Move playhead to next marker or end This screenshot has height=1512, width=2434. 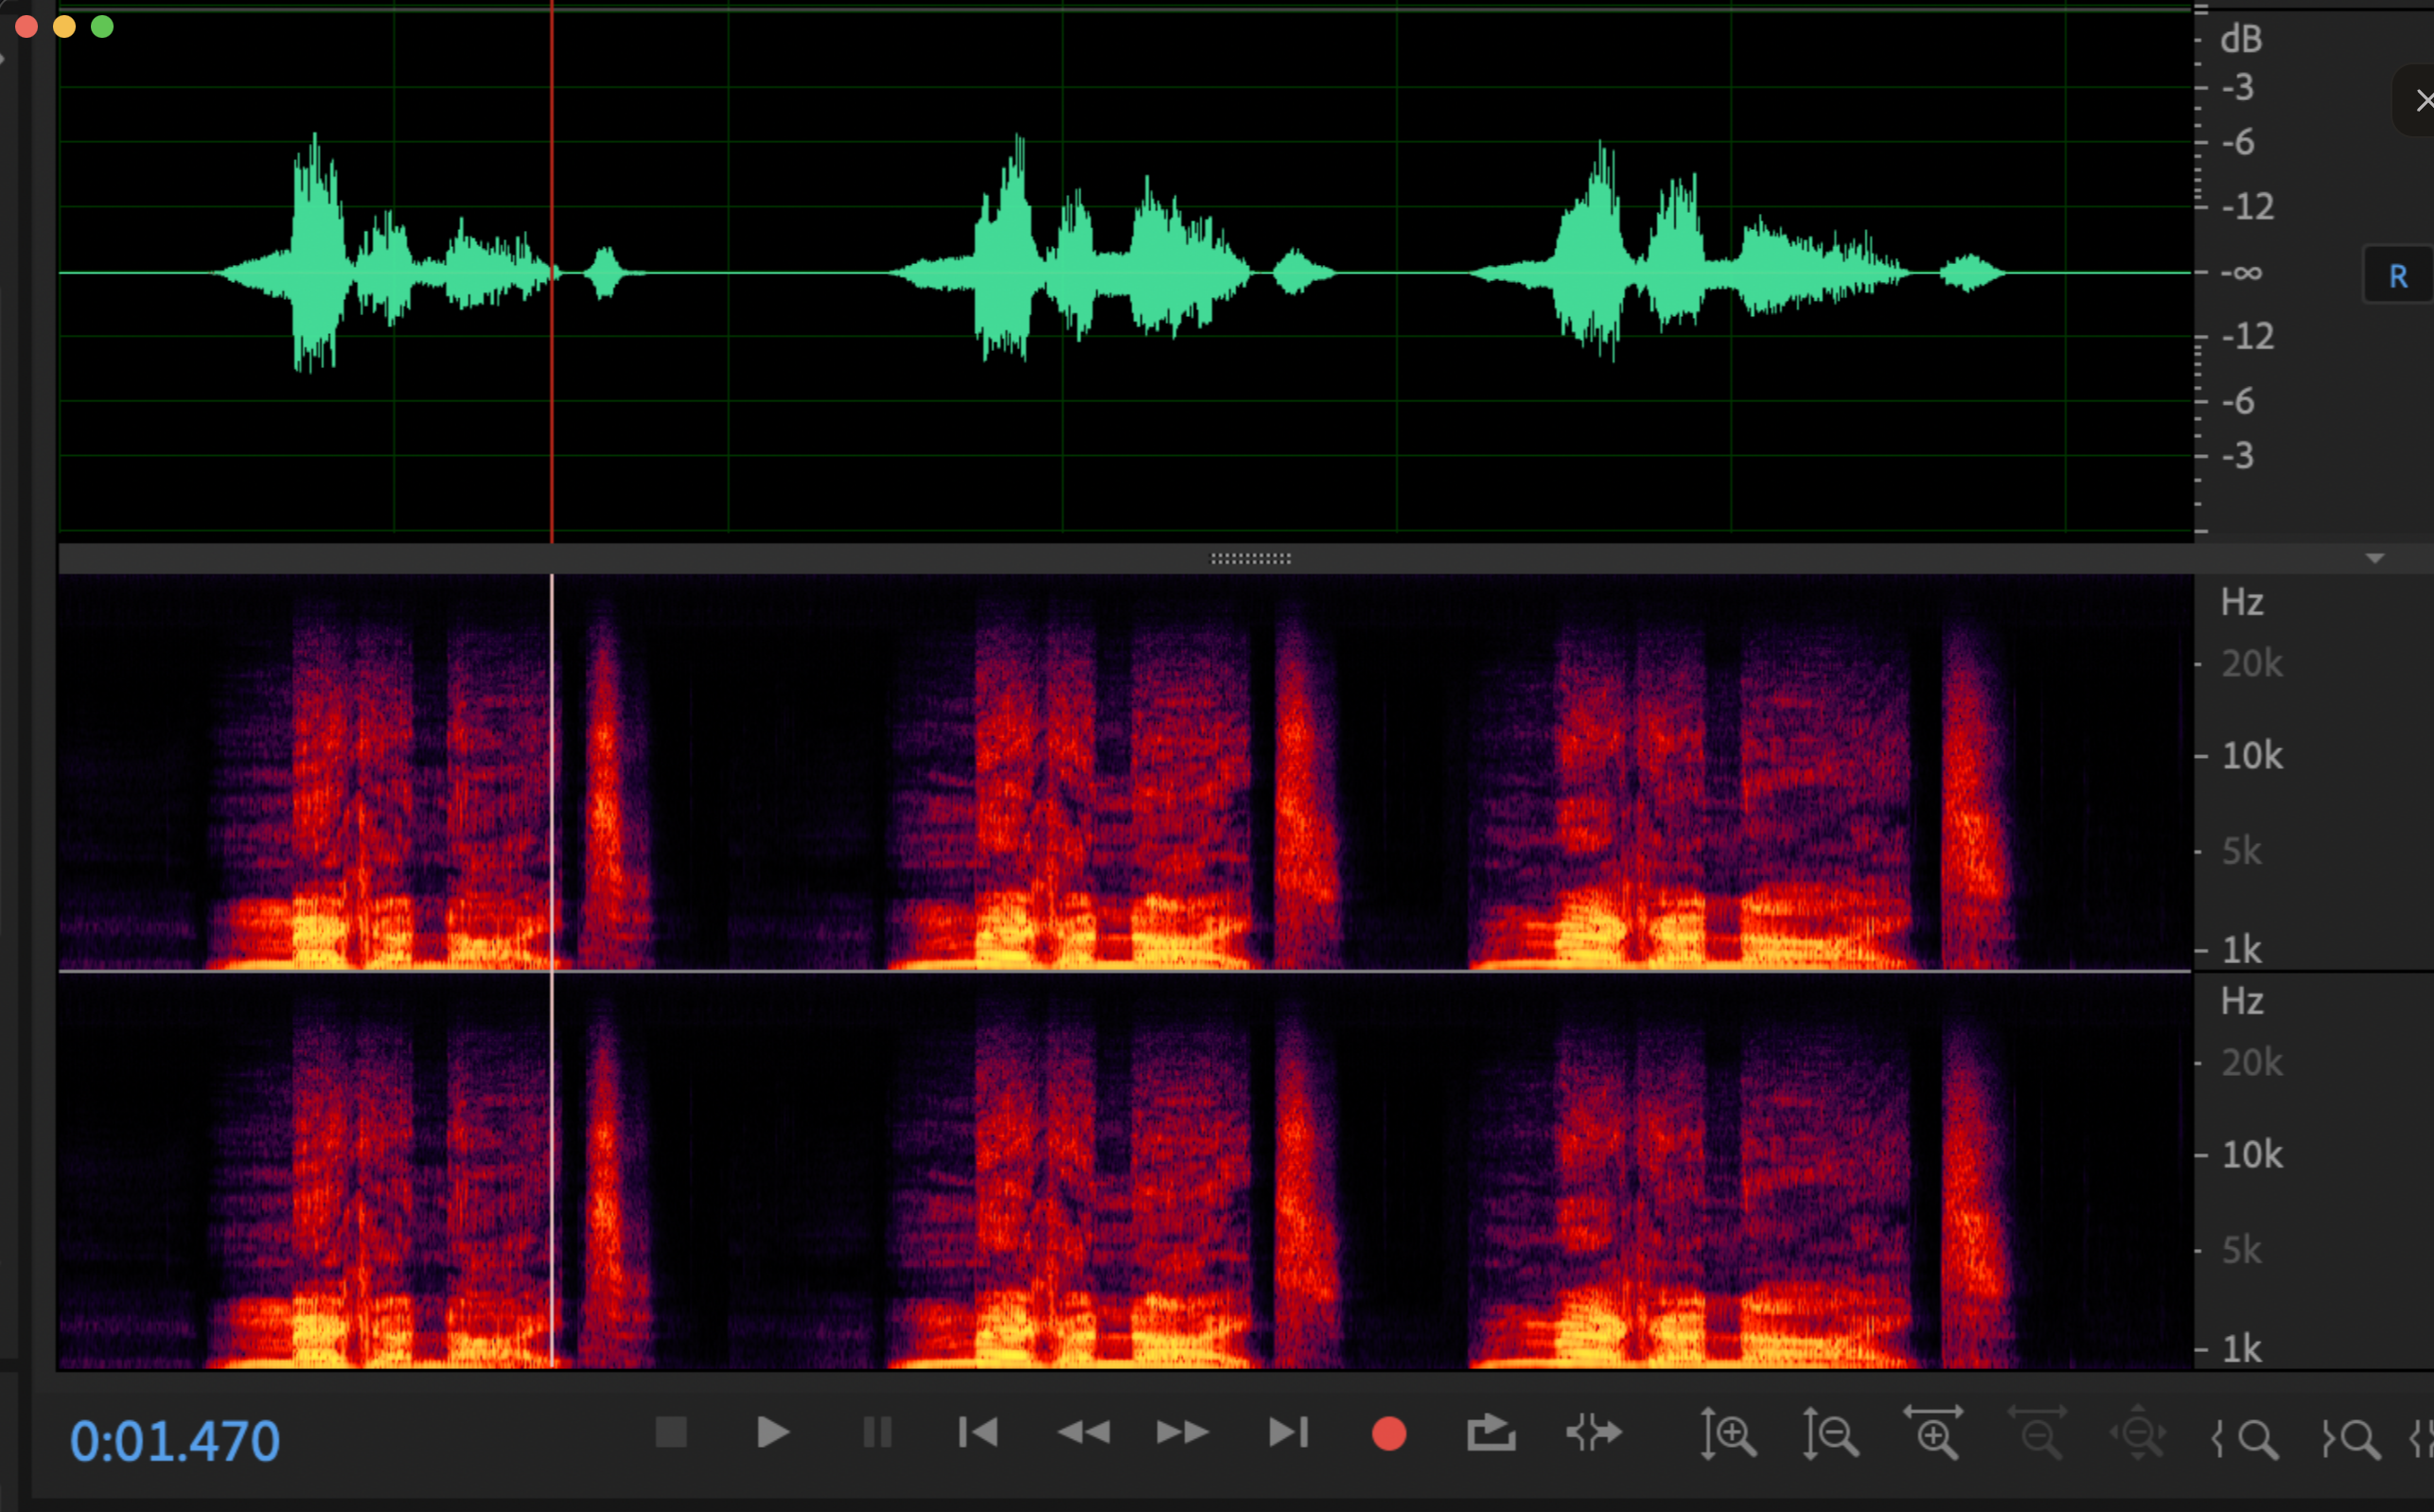click(x=1288, y=1432)
